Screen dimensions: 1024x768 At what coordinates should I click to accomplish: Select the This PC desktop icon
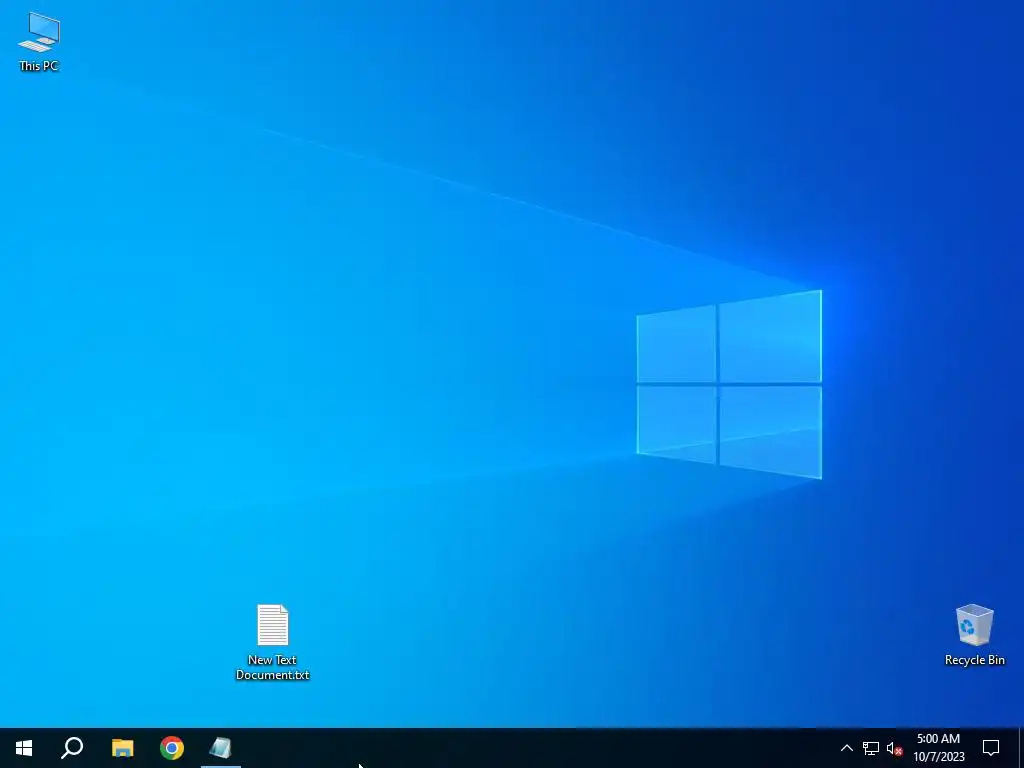[39, 42]
